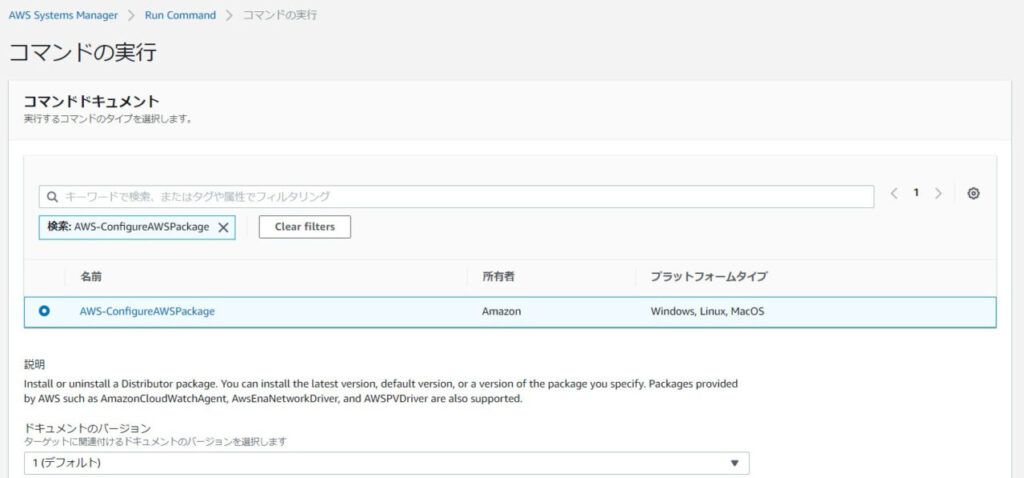Open the AWS-ConfigureAWSPackage document link
This screenshot has width=1024, height=478.
coord(147,311)
